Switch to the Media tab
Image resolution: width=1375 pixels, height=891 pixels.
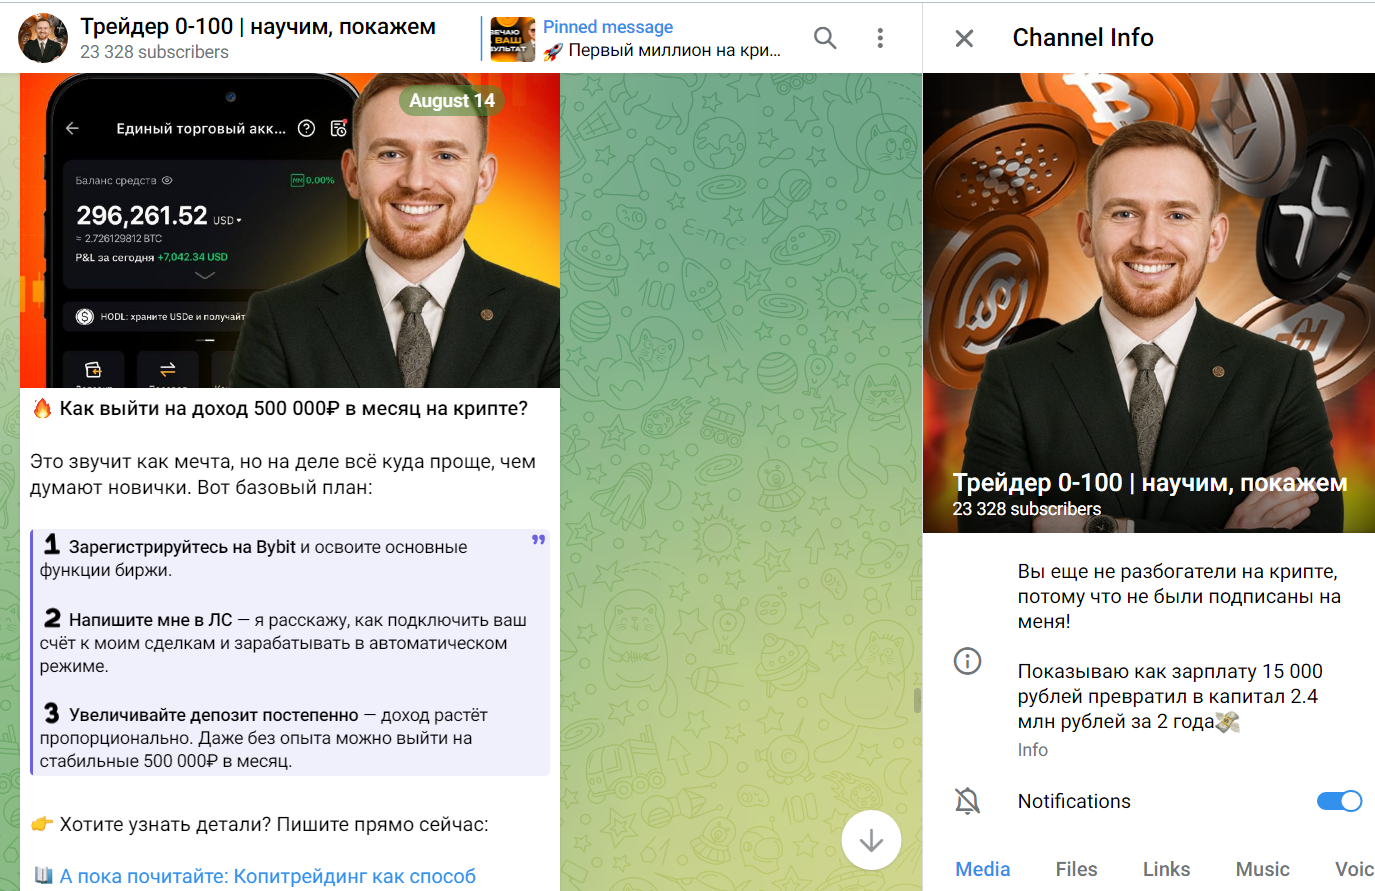click(982, 869)
